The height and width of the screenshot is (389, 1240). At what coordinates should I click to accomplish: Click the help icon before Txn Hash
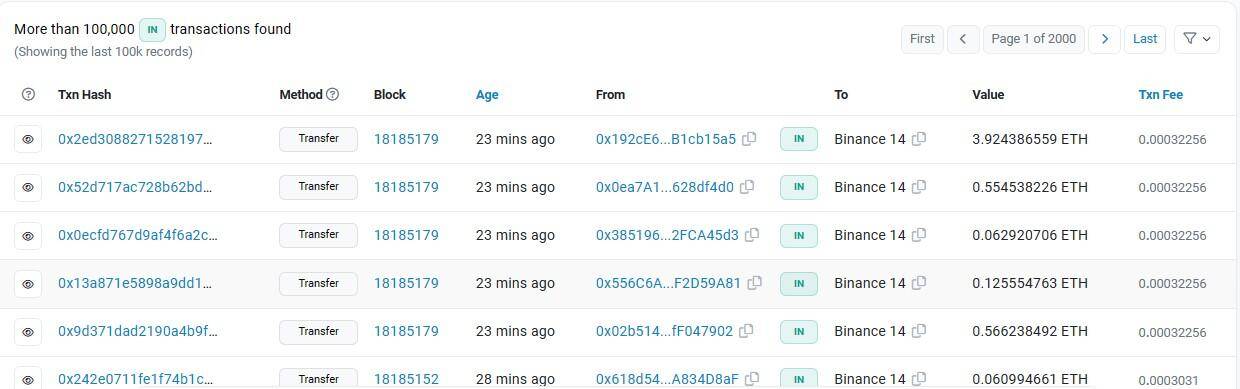point(28,94)
